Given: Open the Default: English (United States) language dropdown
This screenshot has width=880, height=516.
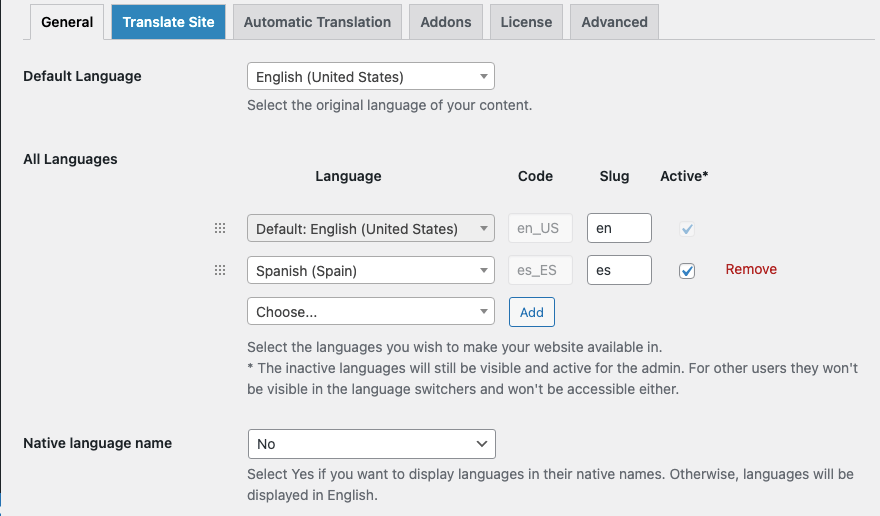Looking at the screenshot, I should click(370, 229).
